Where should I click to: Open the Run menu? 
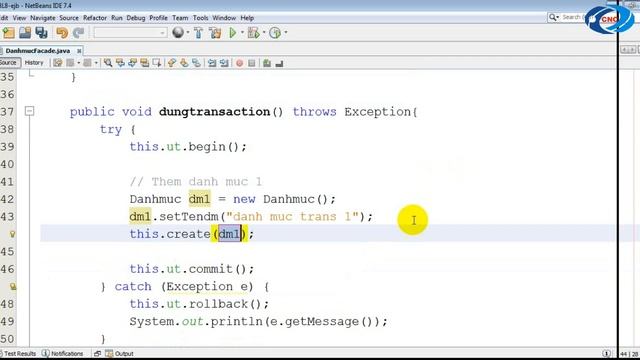tap(116, 18)
